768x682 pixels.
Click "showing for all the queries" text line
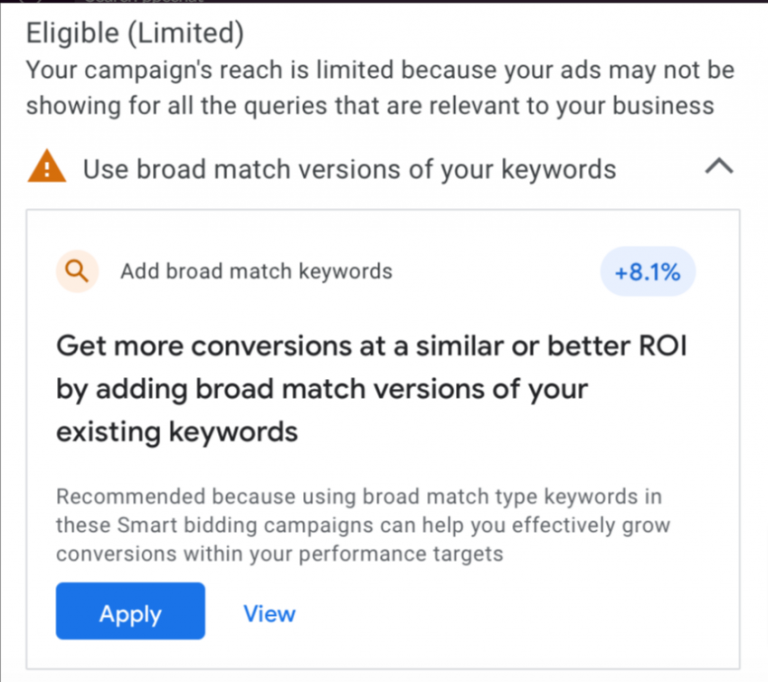point(370,105)
